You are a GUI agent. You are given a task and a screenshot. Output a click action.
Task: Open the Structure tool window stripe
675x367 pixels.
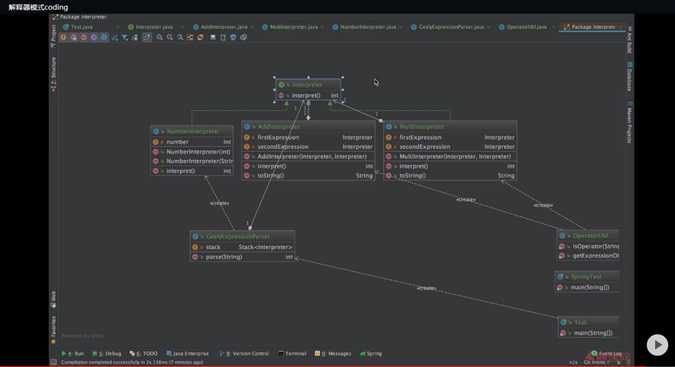tap(53, 74)
